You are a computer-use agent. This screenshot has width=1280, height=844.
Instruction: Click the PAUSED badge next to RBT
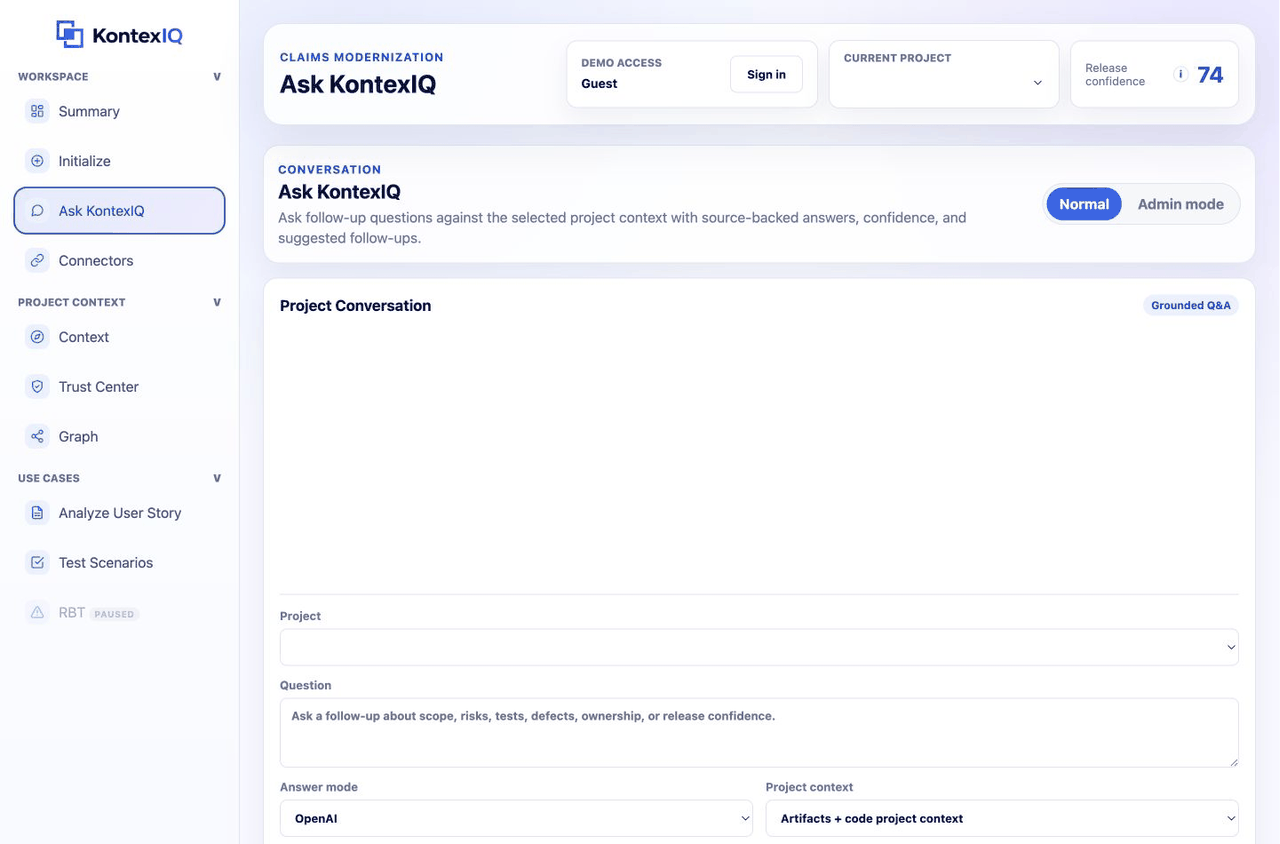114,614
